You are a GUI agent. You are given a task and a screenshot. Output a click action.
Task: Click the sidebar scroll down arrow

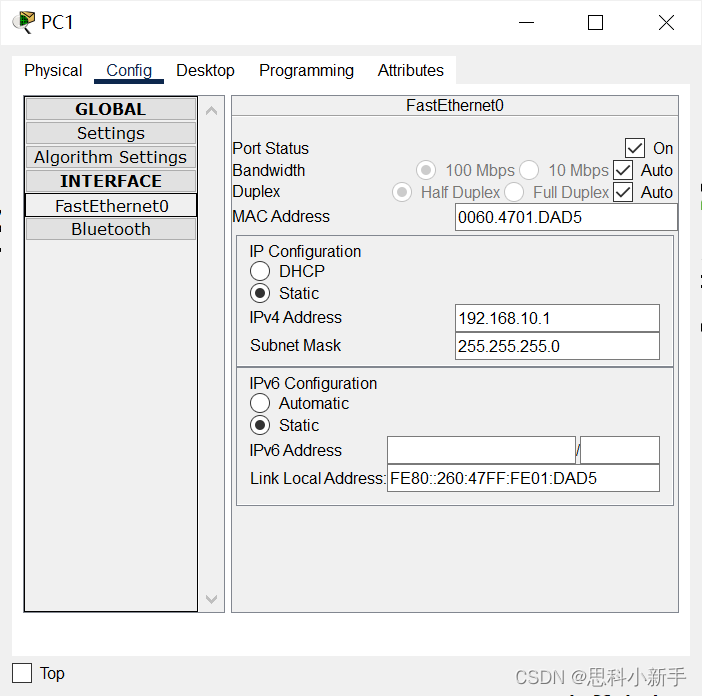point(211,599)
